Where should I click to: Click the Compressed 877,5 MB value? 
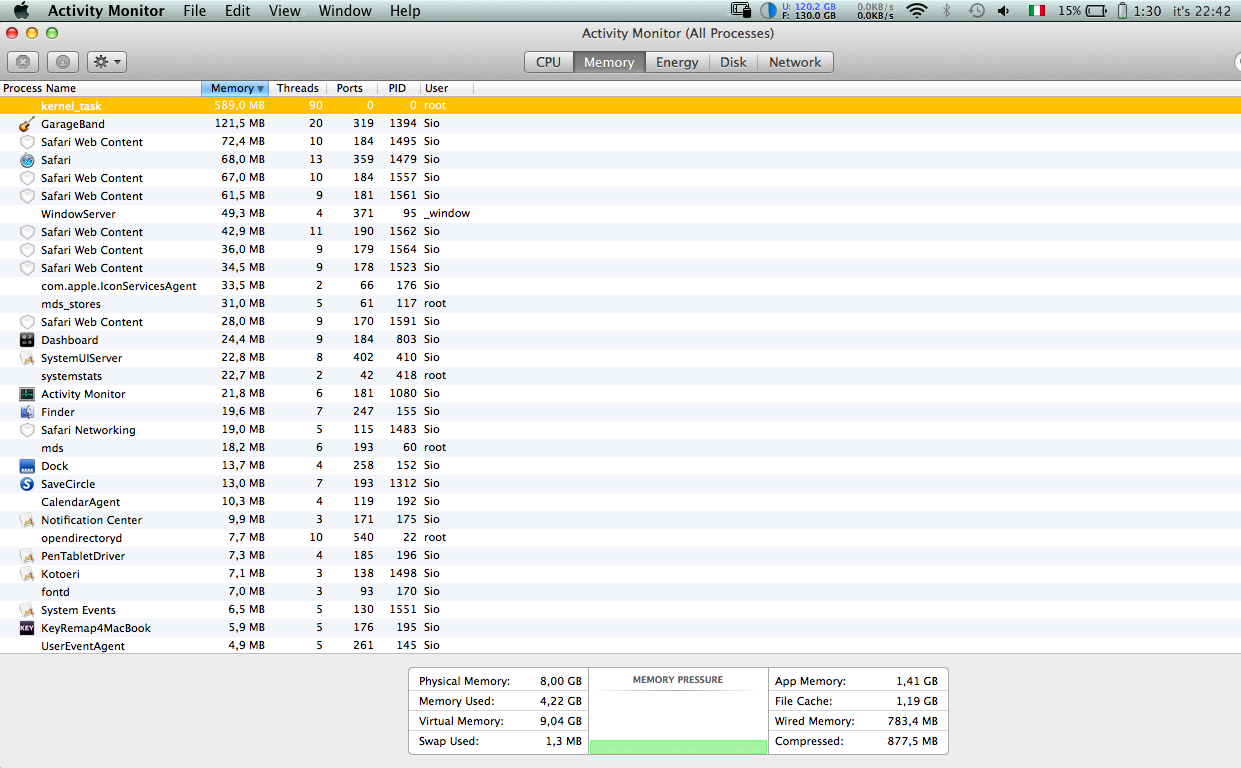[x=912, y=741]
